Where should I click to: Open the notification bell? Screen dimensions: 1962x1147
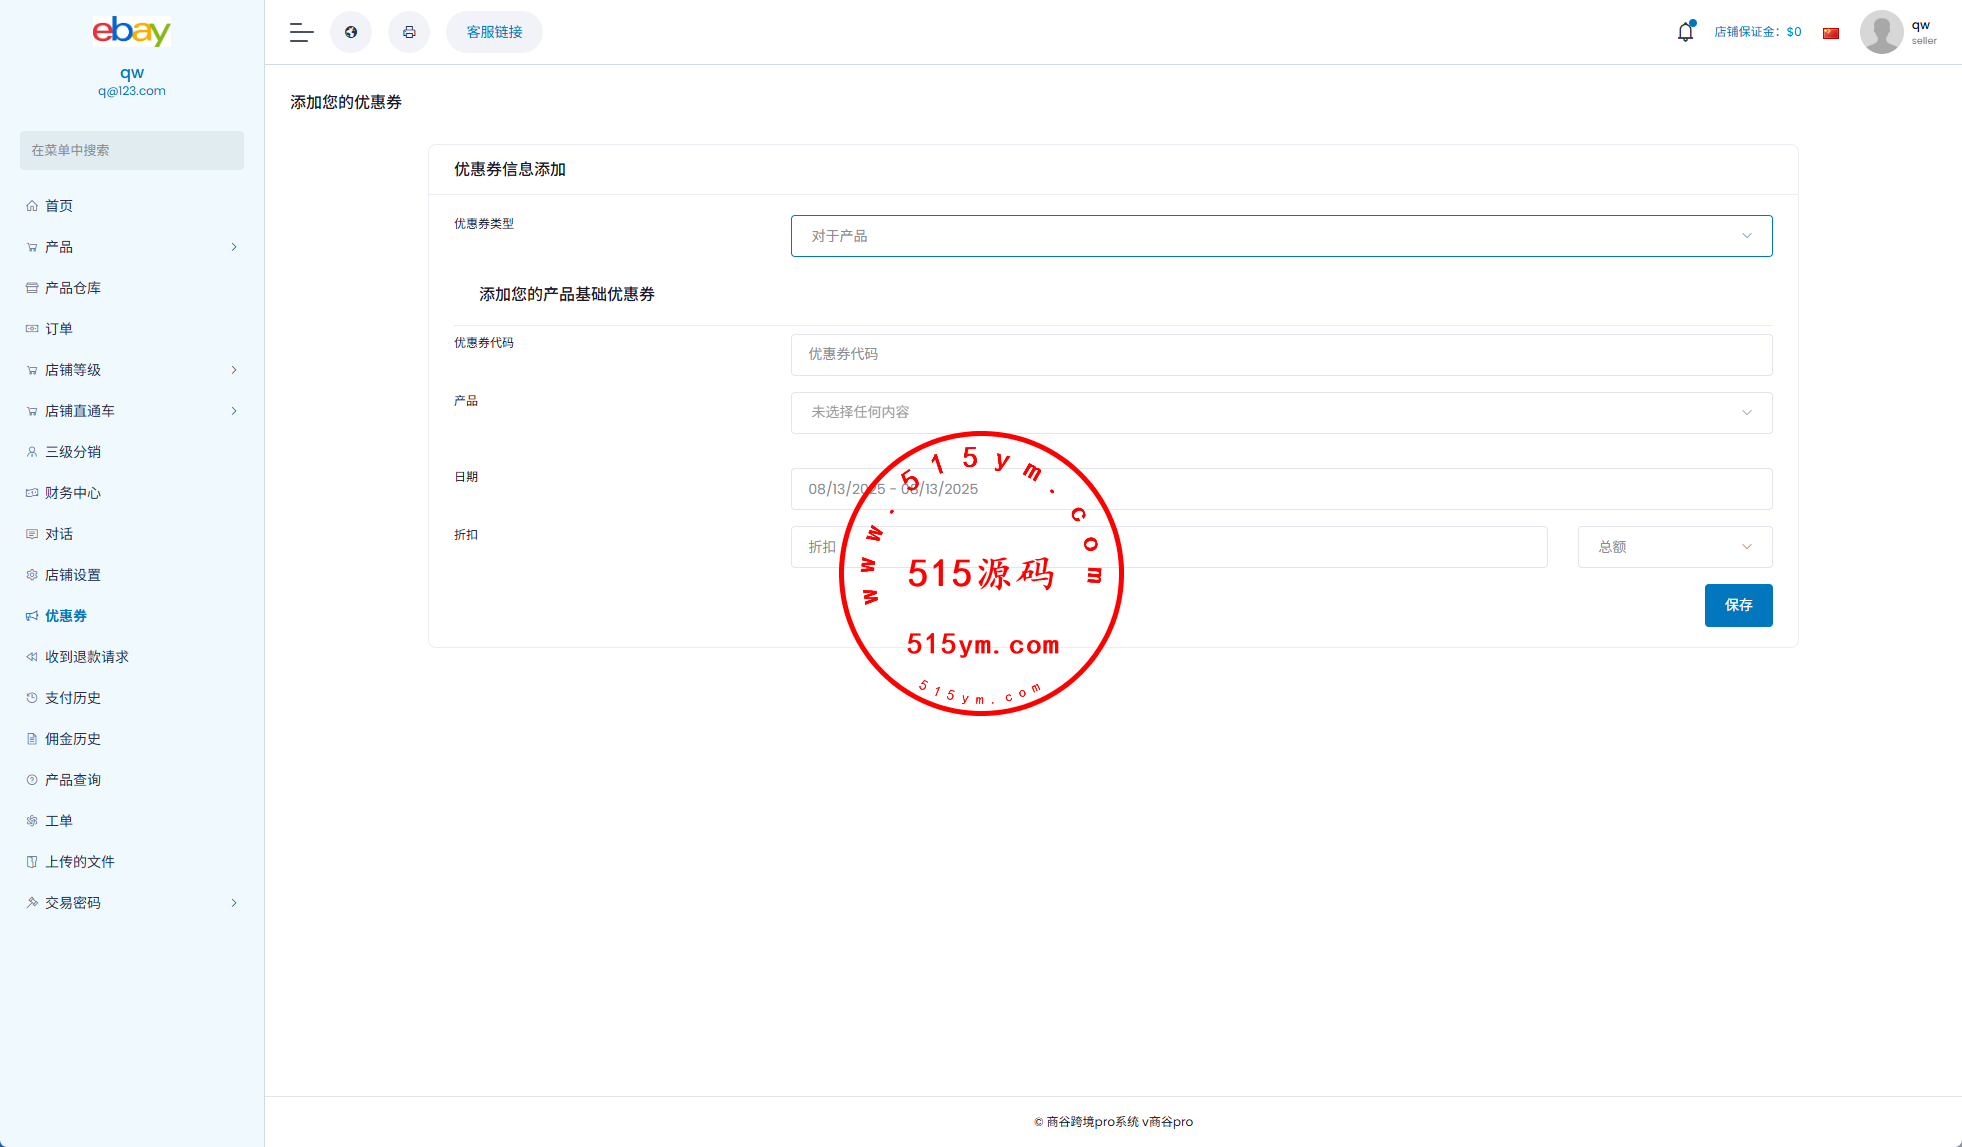click(x=1685, y=32)
